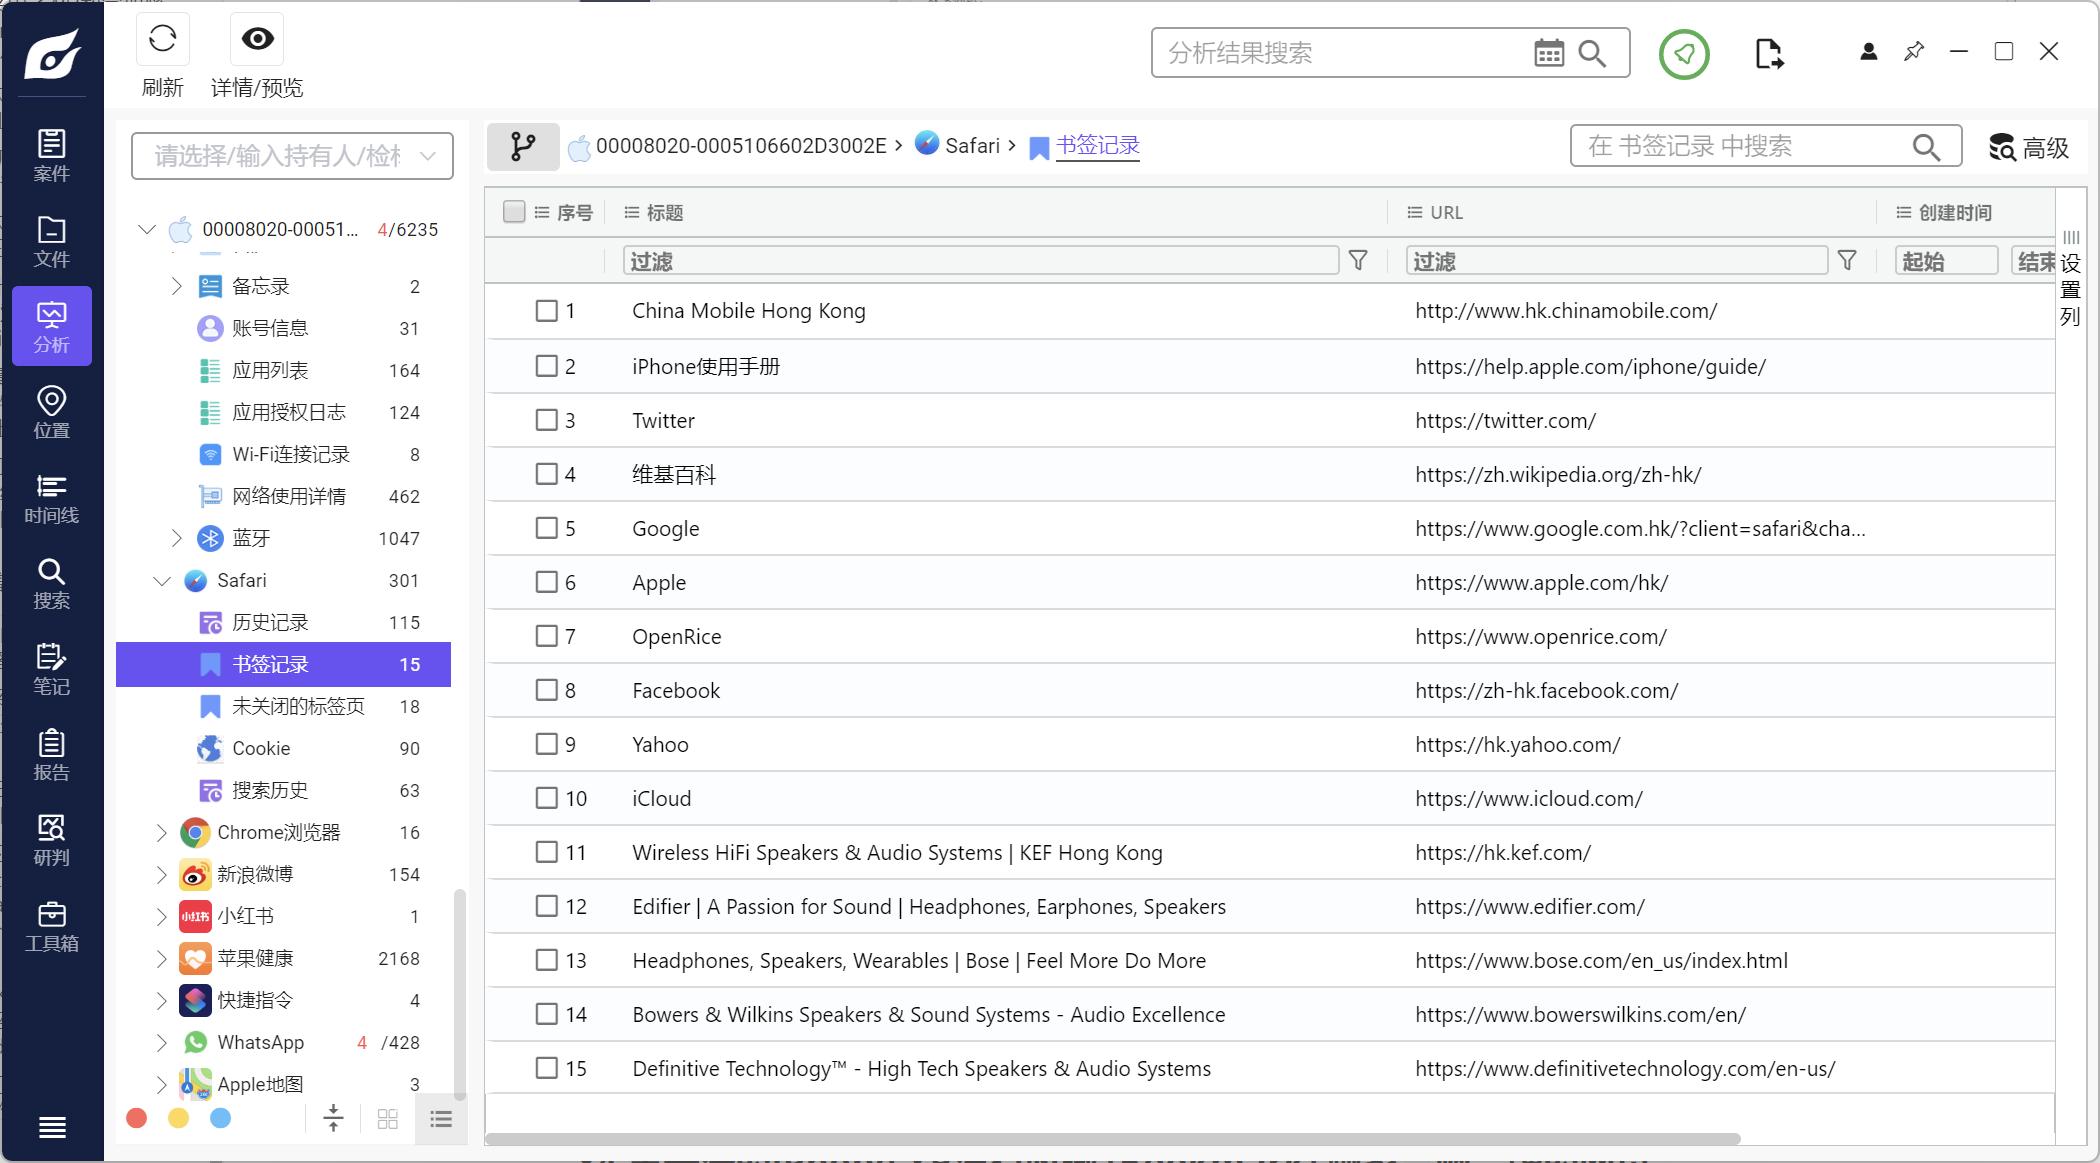Click the 标题 filter input field
2100x1163 pixels.
[x=980, y=261]
